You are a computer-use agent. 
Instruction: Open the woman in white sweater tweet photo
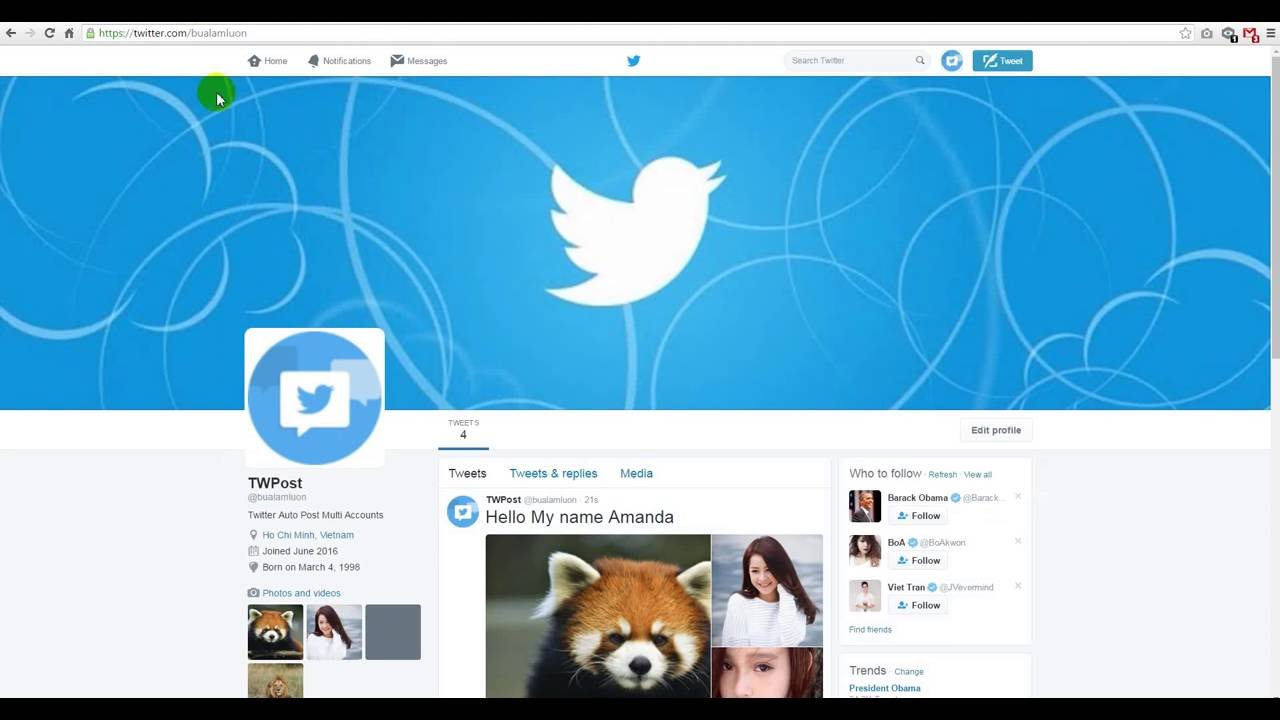click(x=767, y=590)
